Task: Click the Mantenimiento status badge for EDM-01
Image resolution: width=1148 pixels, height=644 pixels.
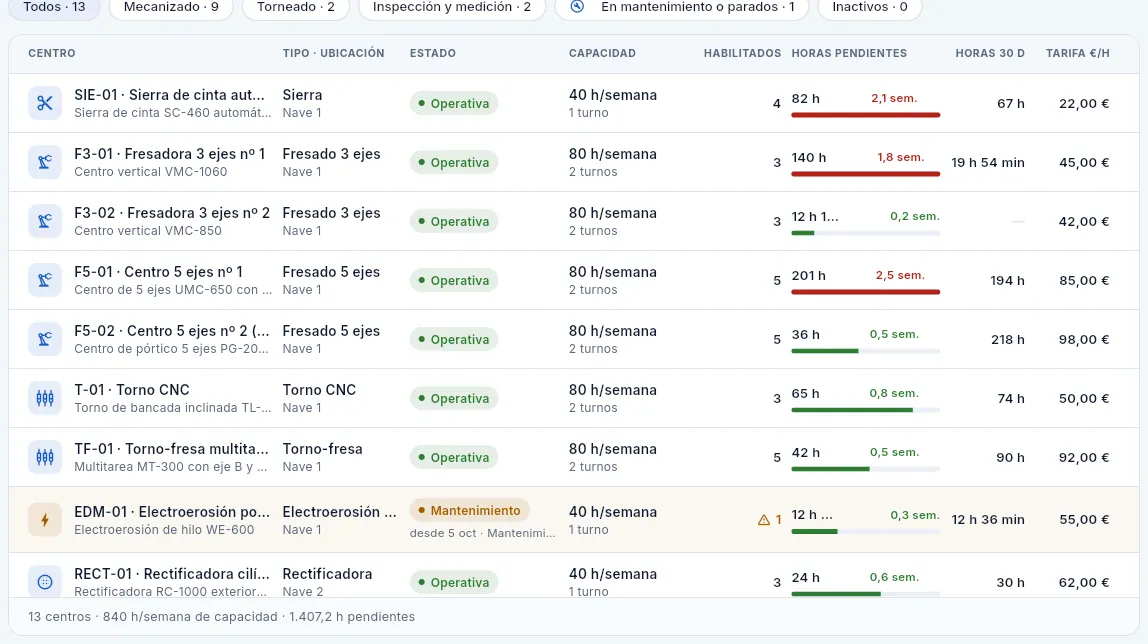Action: coord(469,511)
